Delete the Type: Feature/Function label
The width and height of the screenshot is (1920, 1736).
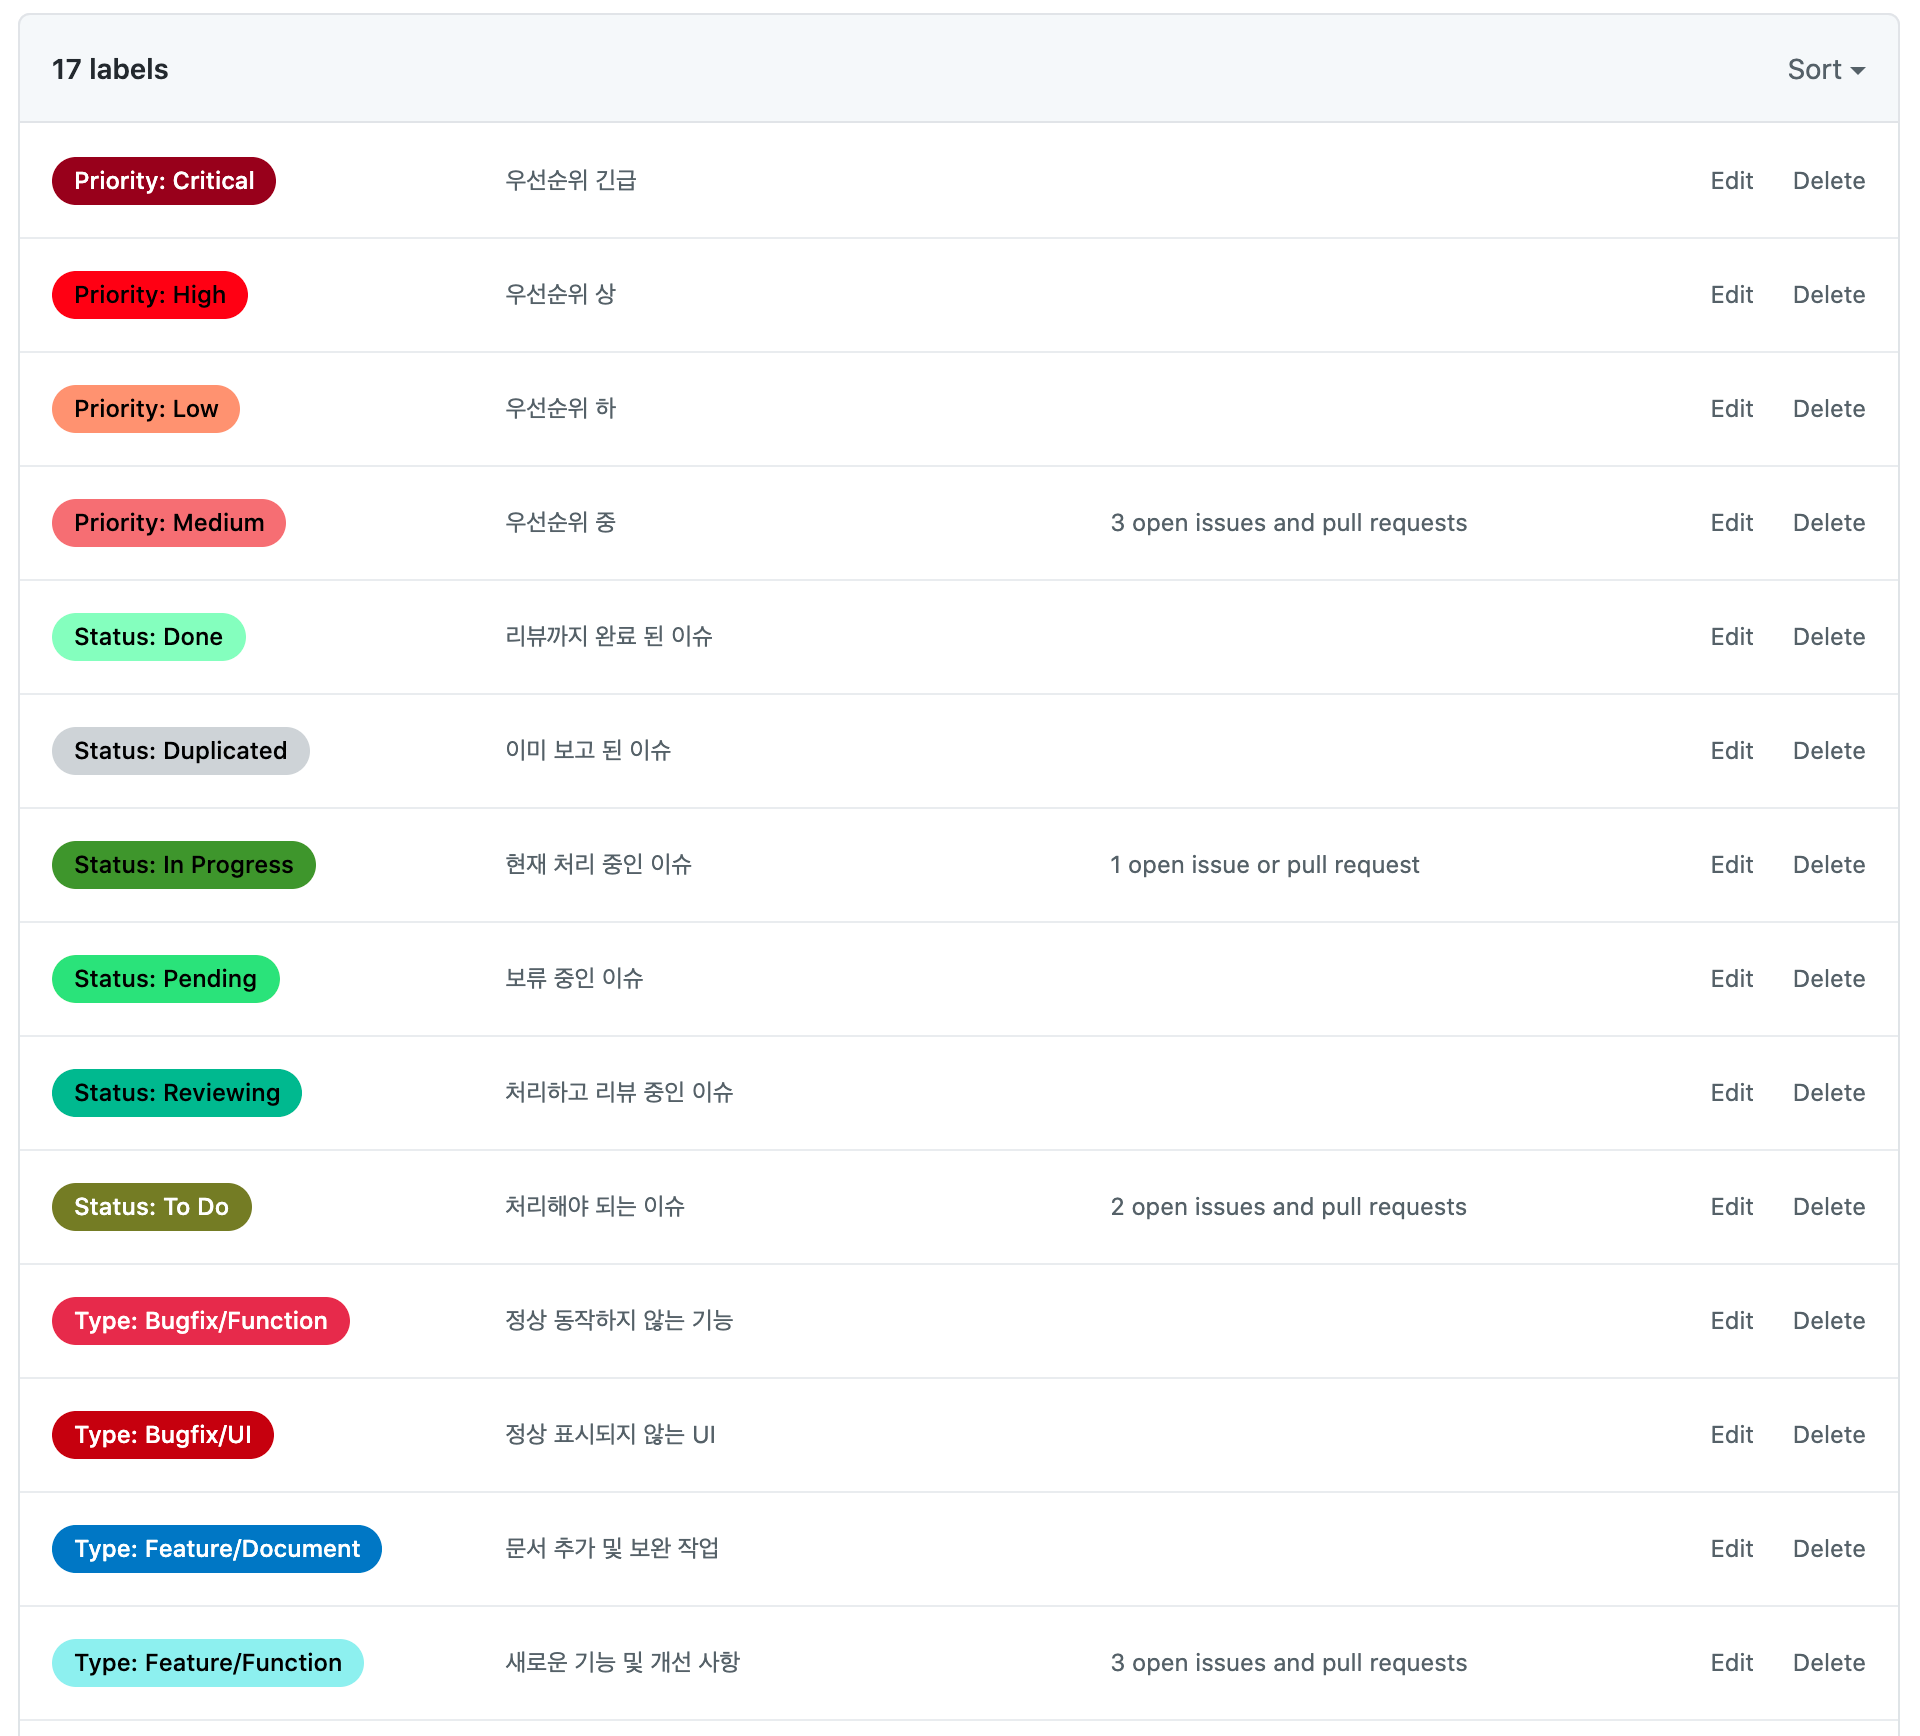tap(1828, 1663)
